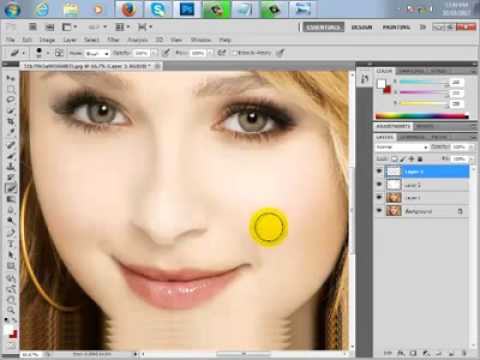Open the Image menu

coord(47,40)
